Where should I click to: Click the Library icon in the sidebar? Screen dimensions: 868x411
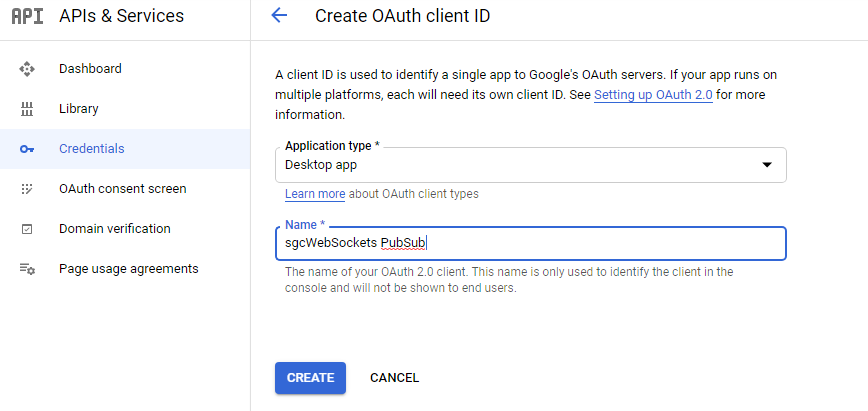(27, 109)
